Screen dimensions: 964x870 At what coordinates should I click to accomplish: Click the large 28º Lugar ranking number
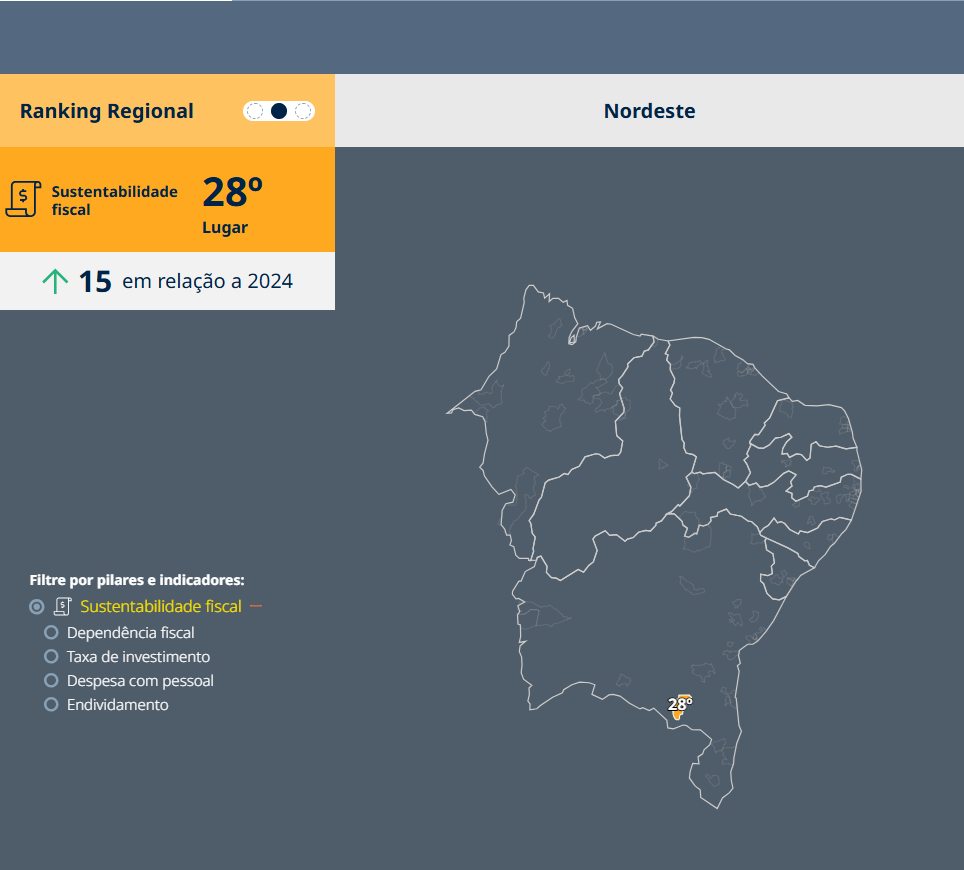click(x=232, y=192)
